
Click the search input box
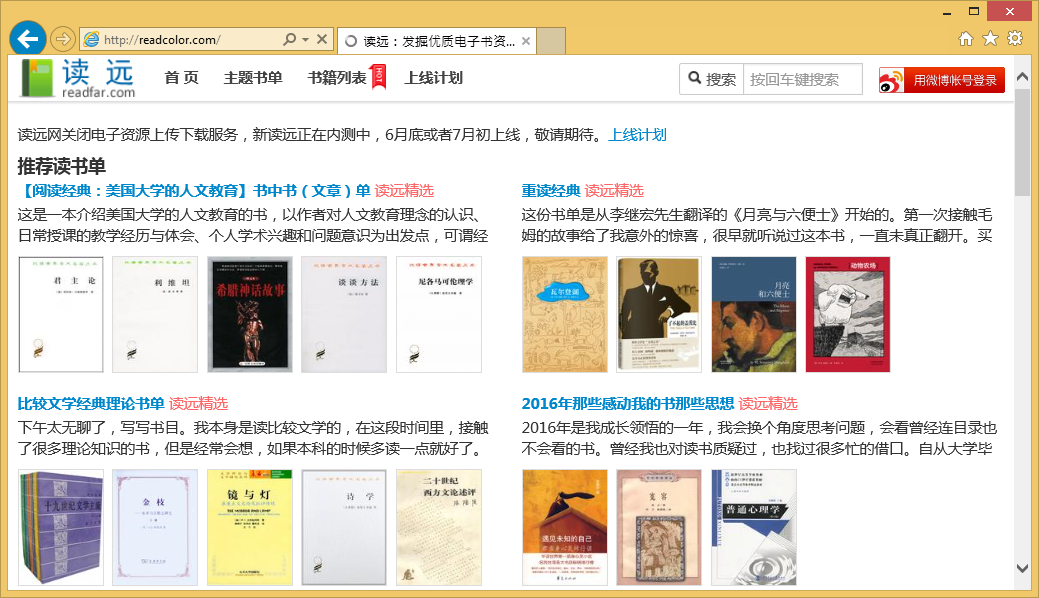click(x=802, y=80)
